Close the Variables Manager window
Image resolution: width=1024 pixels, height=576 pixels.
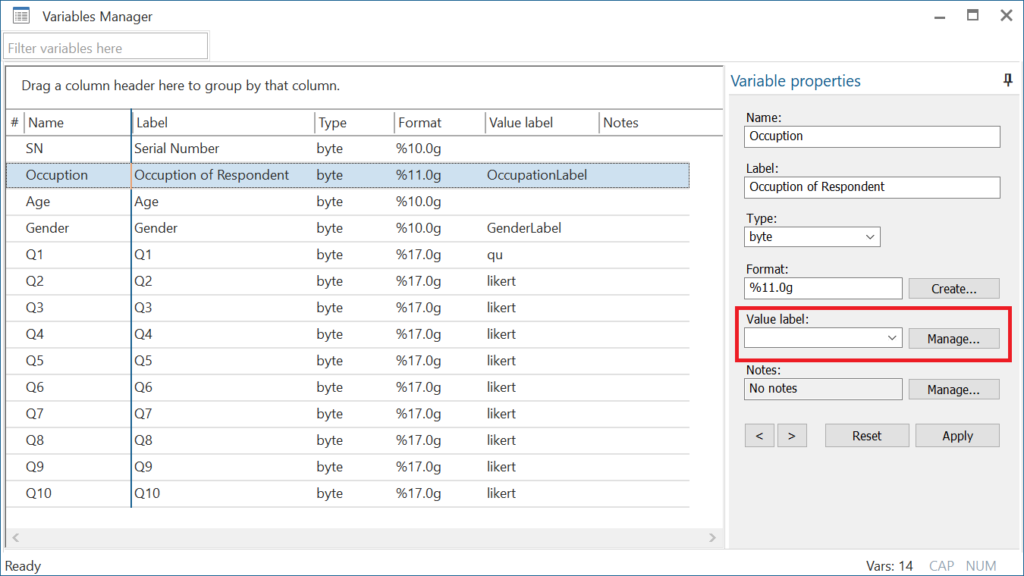point(1006,16)
